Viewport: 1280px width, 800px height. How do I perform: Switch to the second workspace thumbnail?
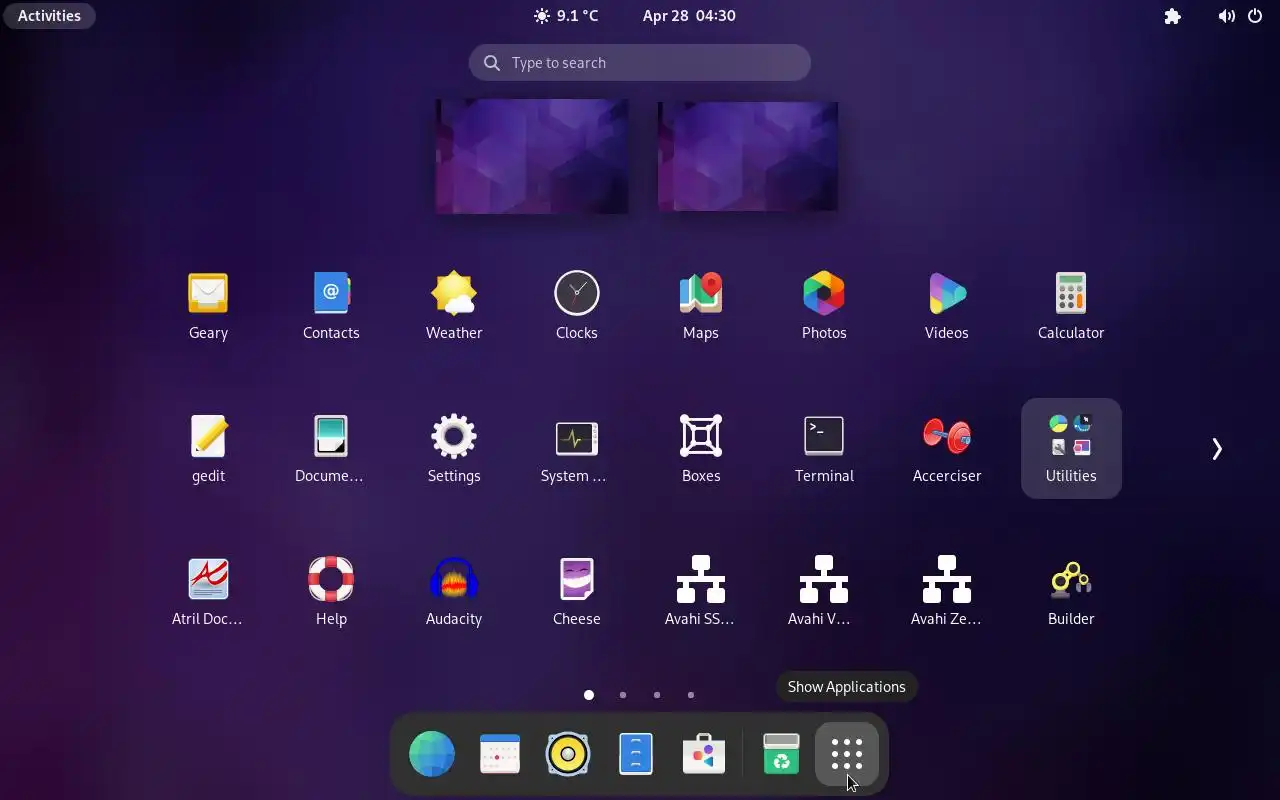[x=748, y=156]
